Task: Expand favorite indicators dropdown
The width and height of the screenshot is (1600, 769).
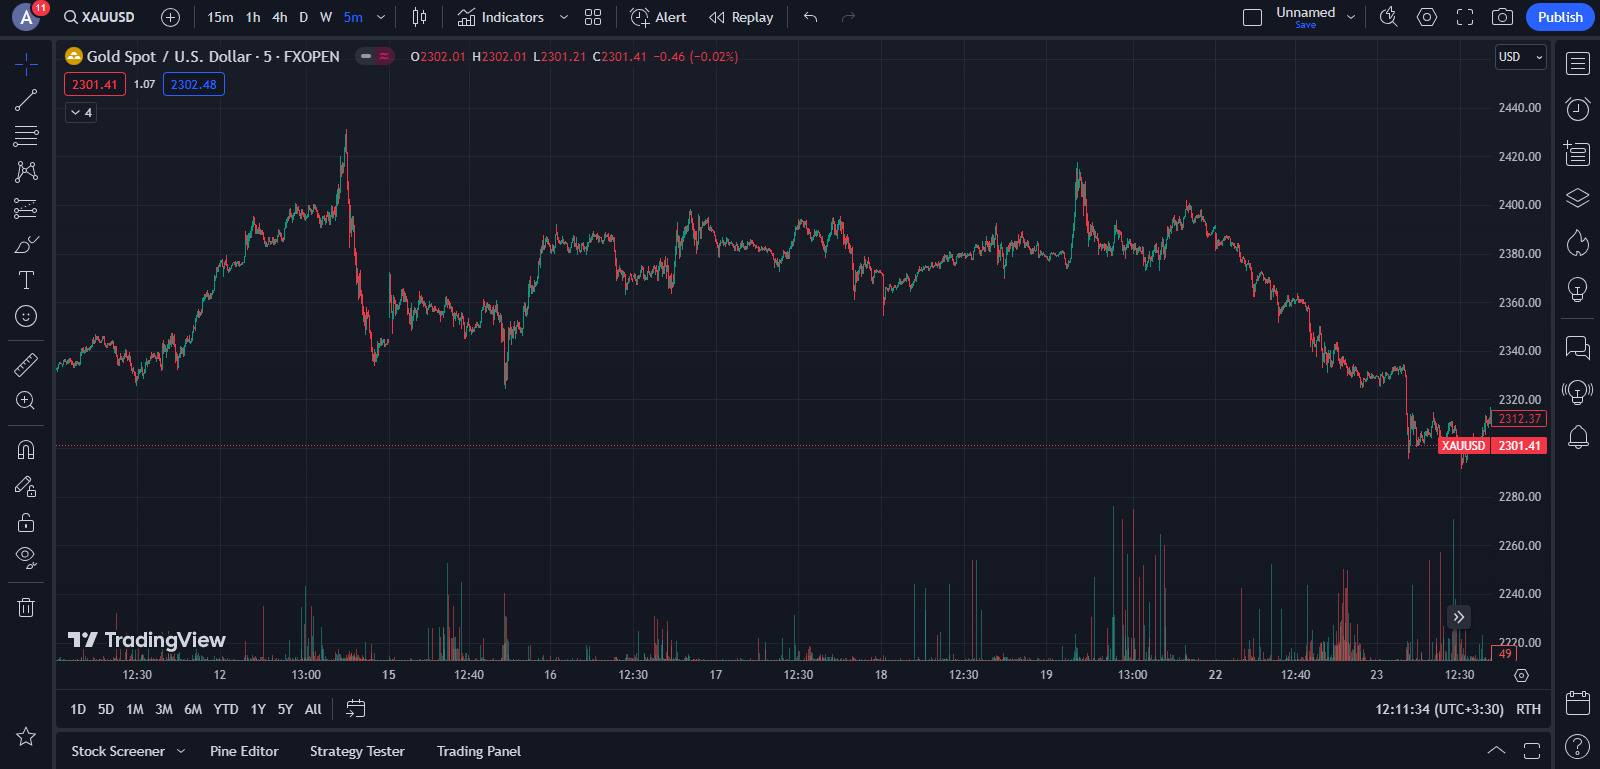Action: point(564,17)
